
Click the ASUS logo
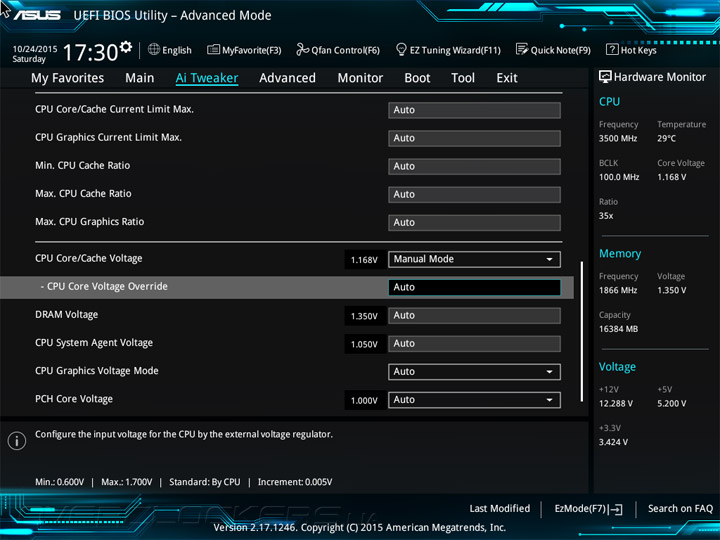[x=37, y=15]
